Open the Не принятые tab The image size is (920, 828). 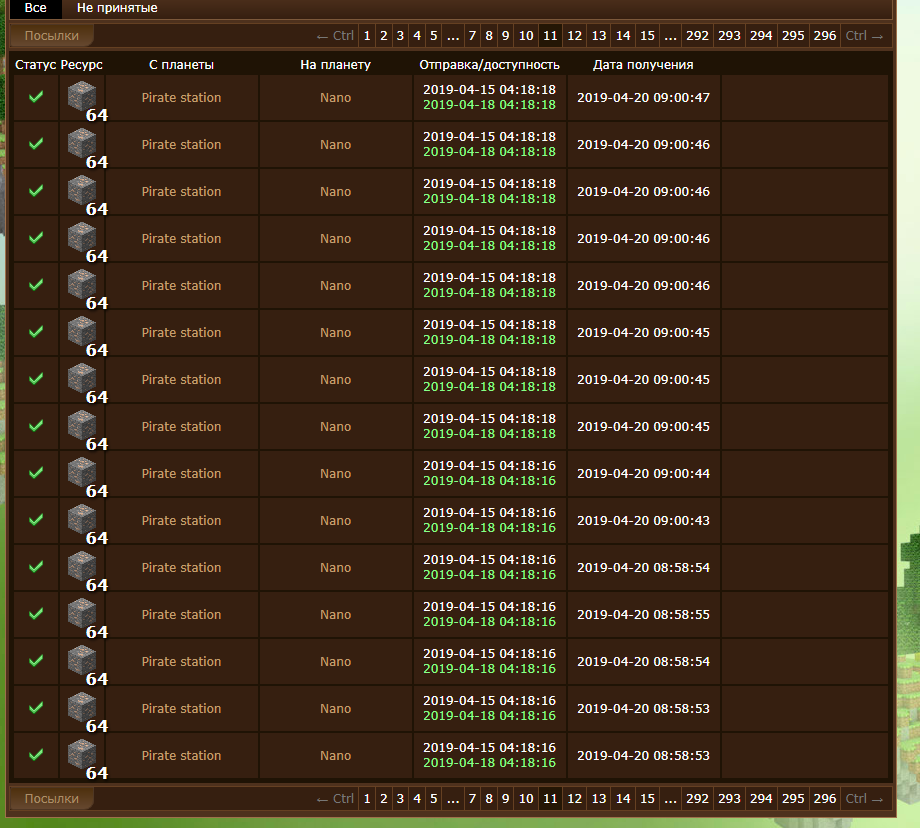click(x=117, y=8)
